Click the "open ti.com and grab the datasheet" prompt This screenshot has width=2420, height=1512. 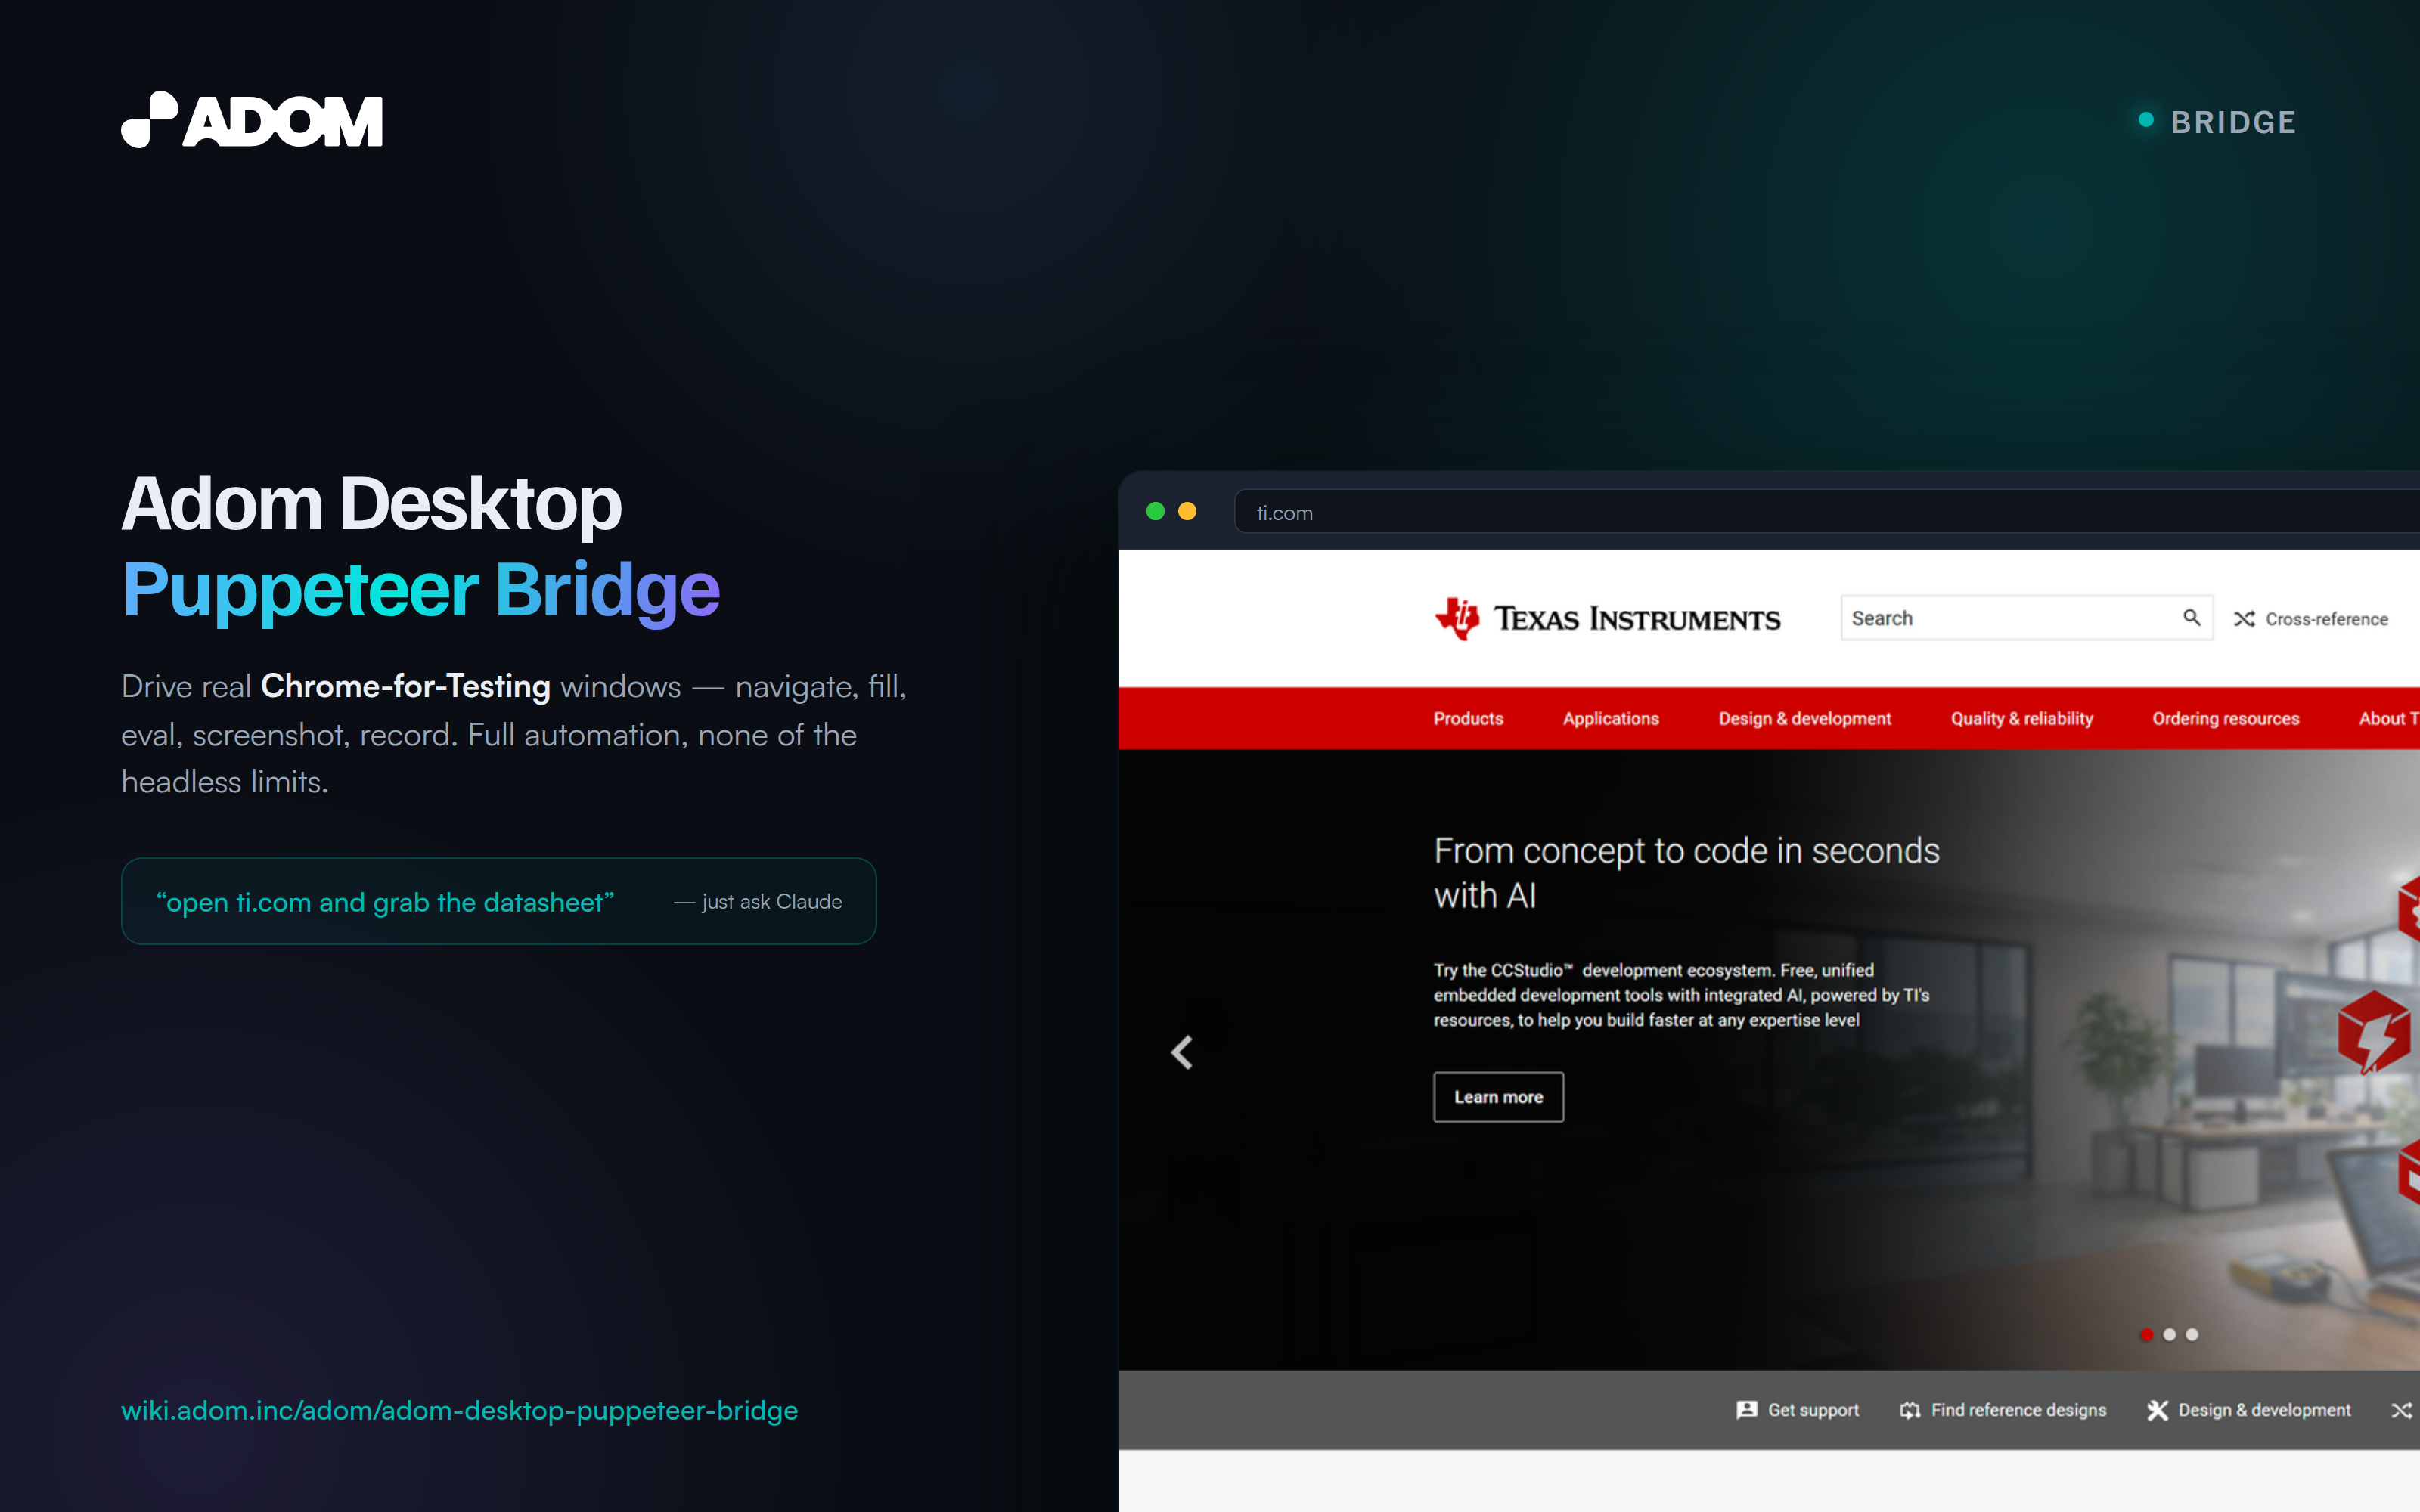(x=385, y=902)
